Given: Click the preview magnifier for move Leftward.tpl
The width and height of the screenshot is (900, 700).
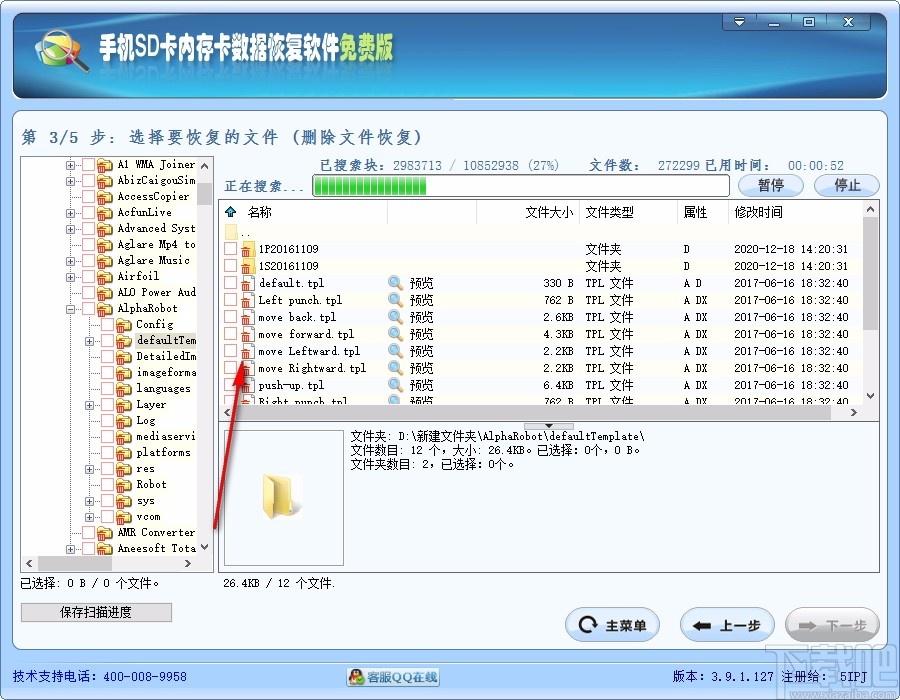Looking at the screenshot, I should coord(395,351).
